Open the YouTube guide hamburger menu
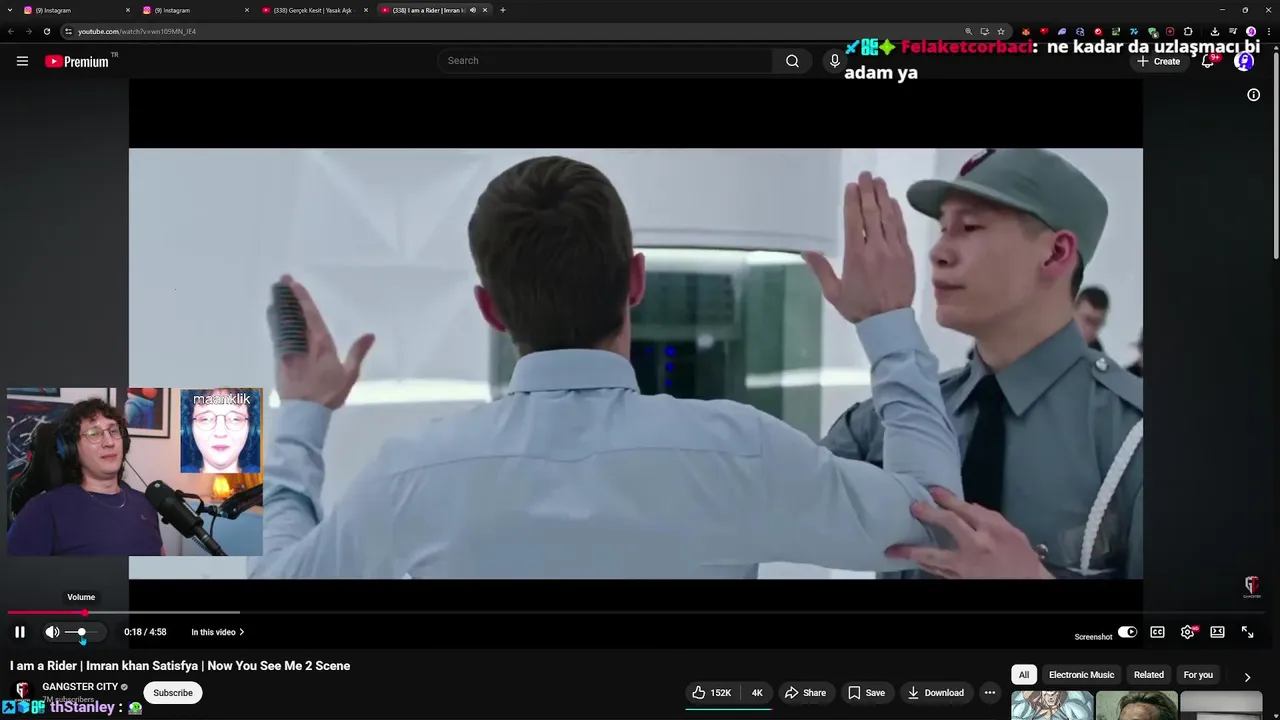This screenshot has width=1280, height=720. [22, 61]
